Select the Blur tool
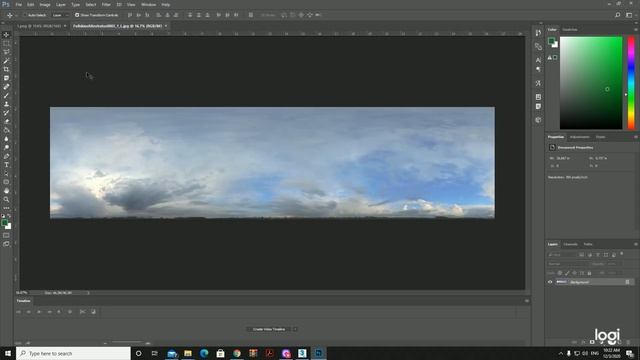Image resolution: width=640 pixels, height=360 pixels. click(x=6, y=139)
